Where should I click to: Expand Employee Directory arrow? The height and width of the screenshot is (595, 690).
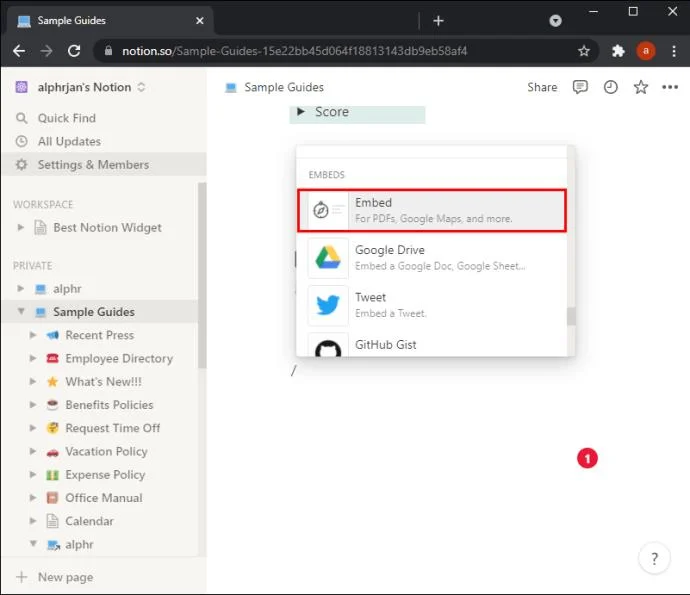(x=33, y=358)
